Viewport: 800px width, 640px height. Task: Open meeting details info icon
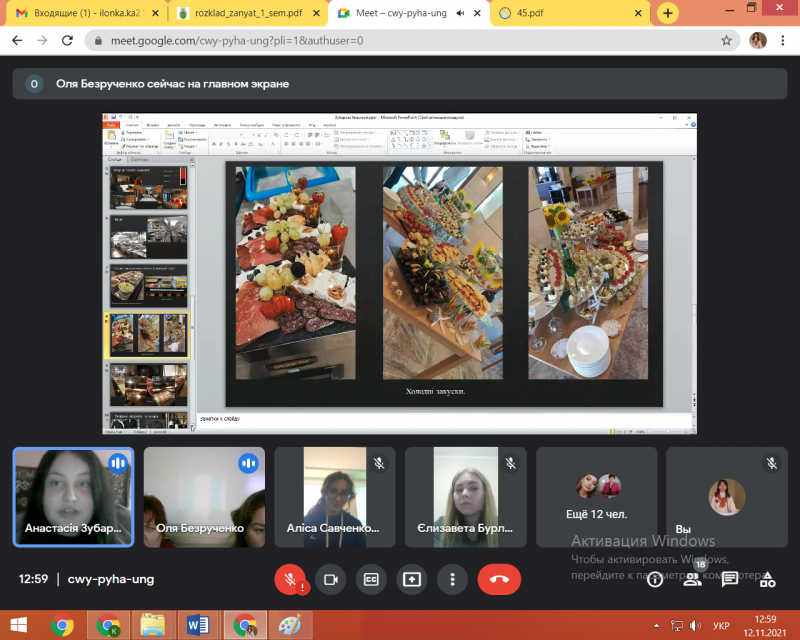pyautogui.click(x=655, y=580)
